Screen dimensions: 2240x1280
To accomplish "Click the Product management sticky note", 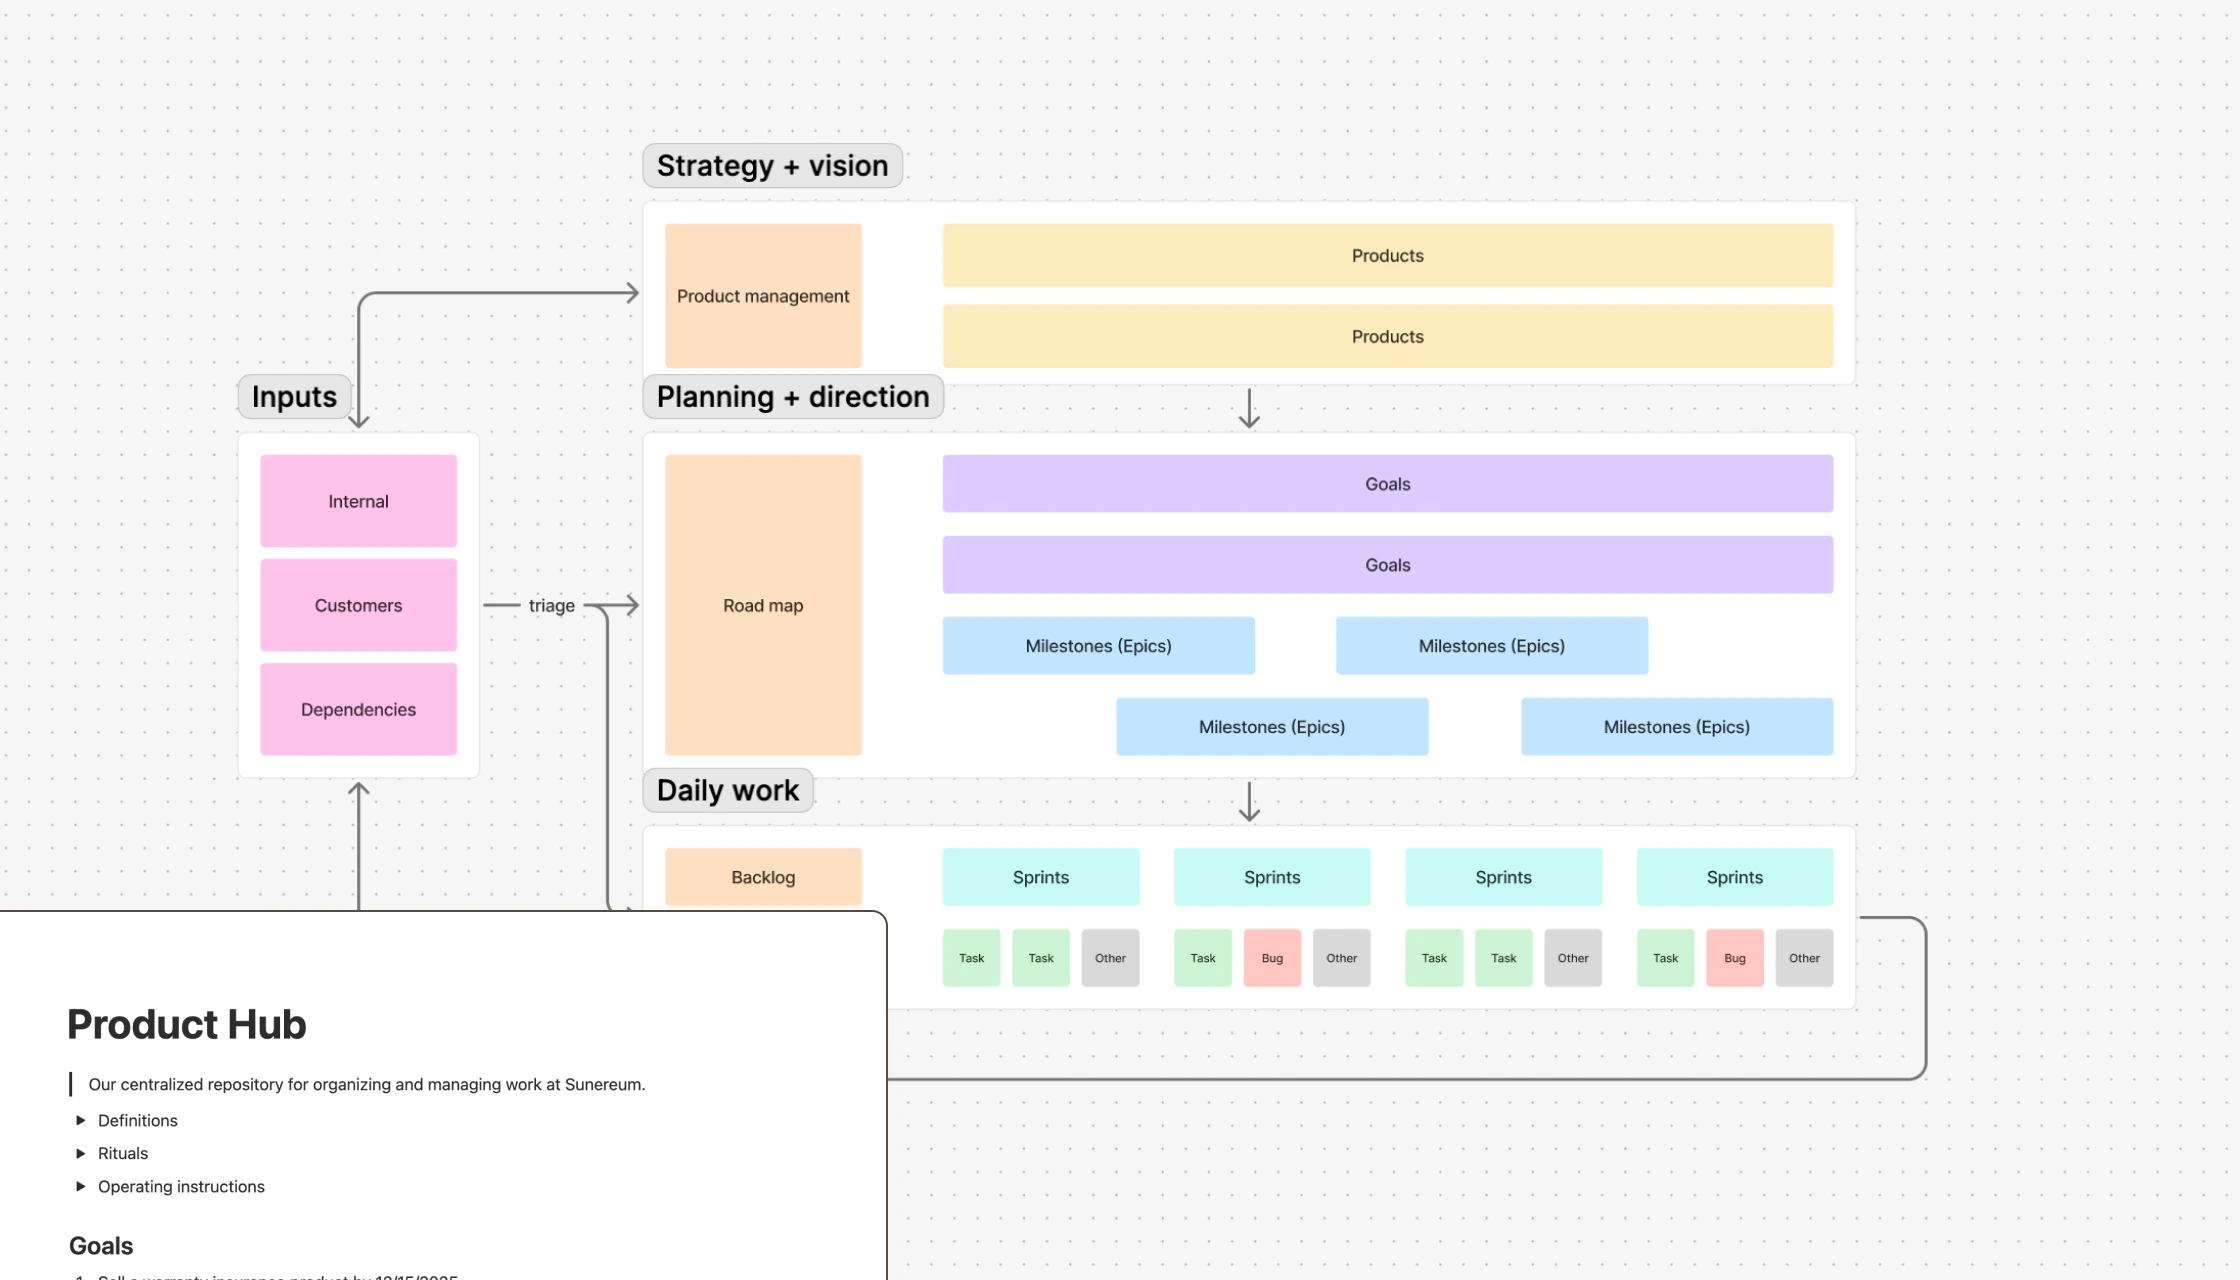I will click(x=763, y=296).
